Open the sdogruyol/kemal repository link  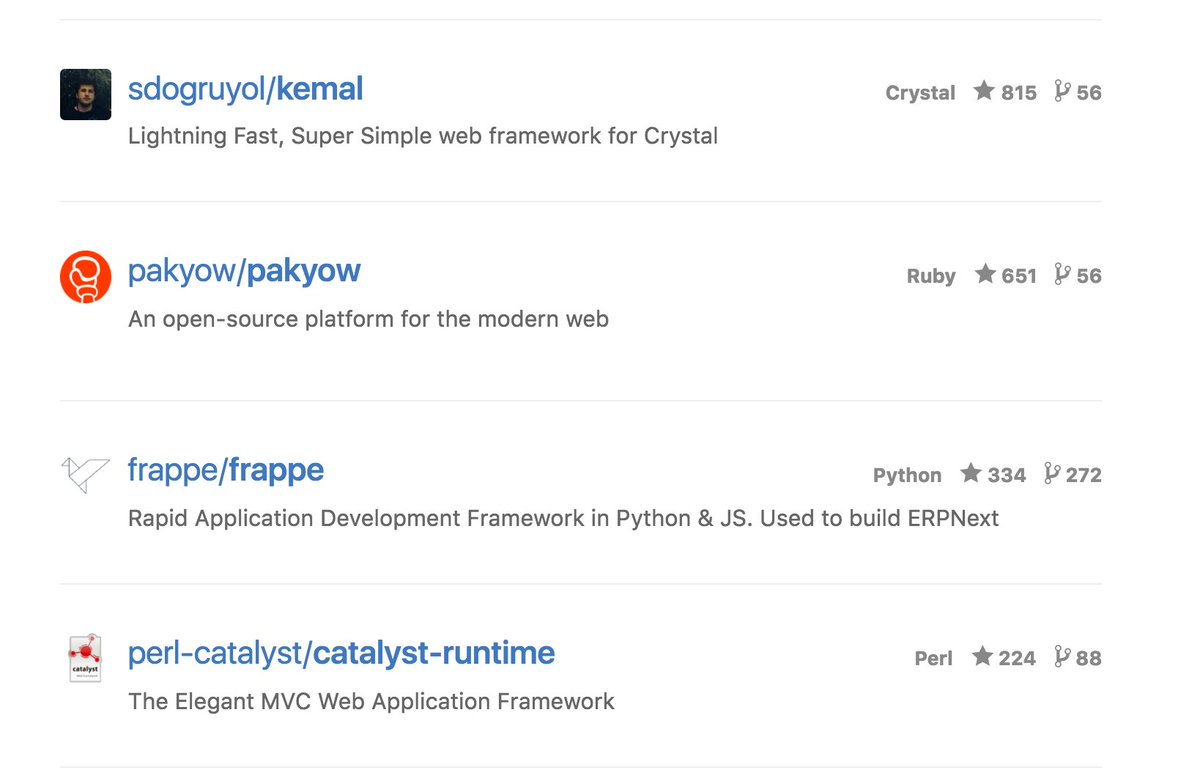[245, 90]
